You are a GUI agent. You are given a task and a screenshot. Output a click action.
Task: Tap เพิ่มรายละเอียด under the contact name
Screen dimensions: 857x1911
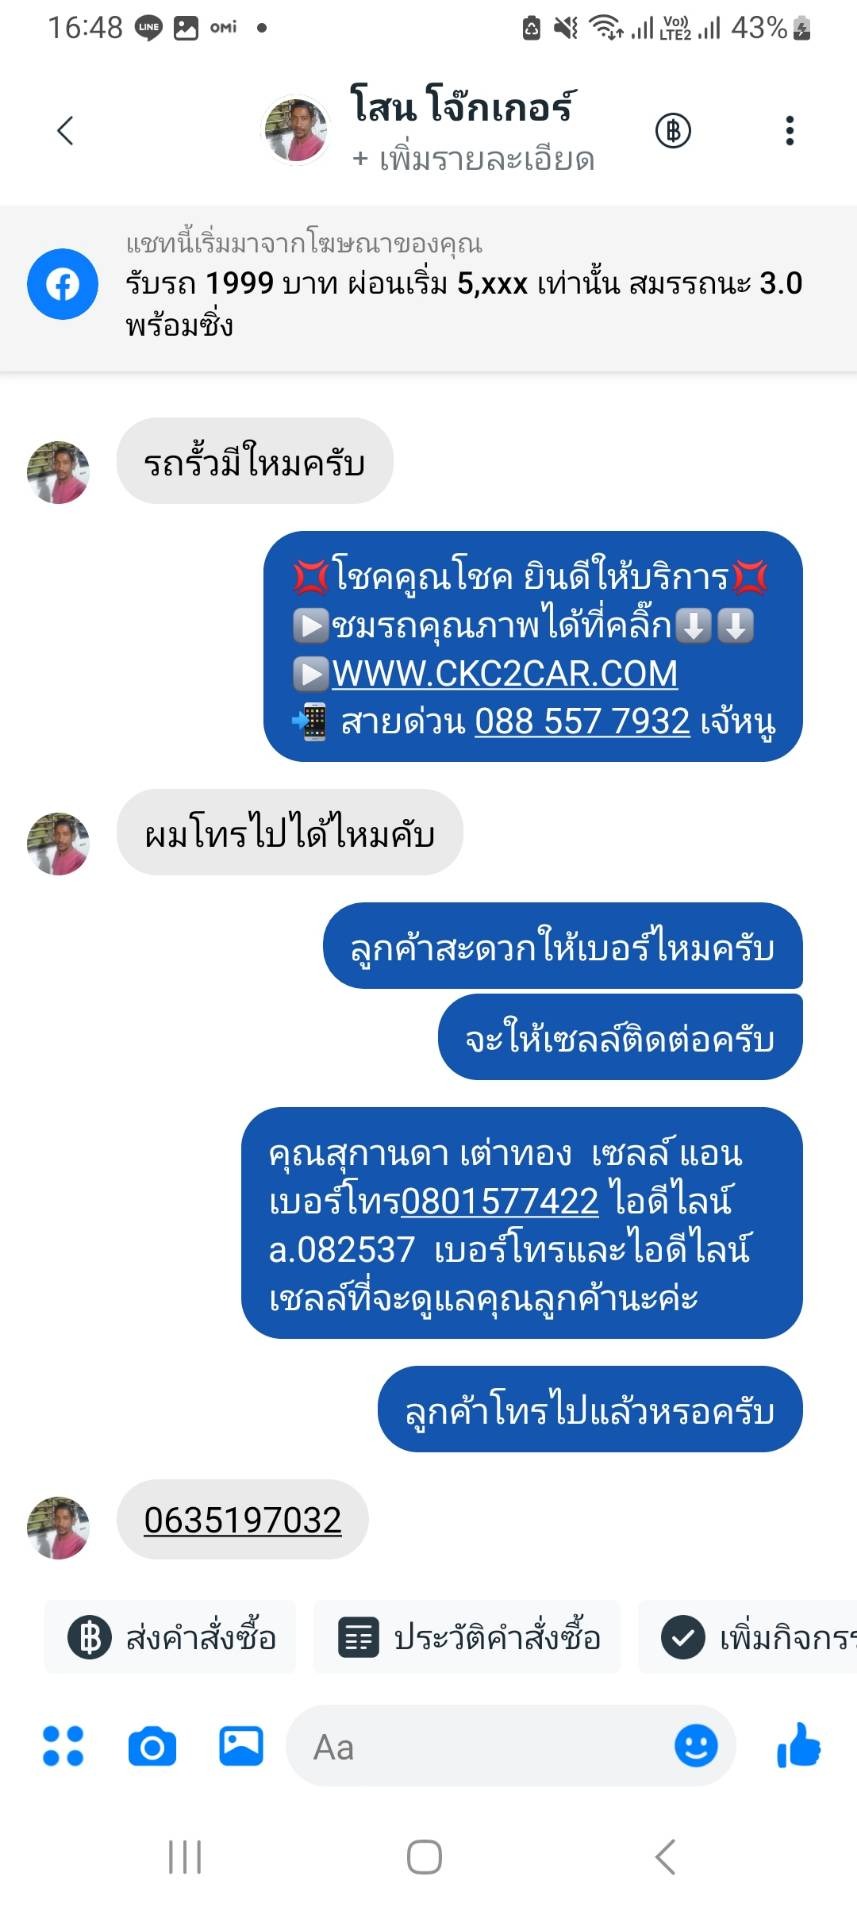tap(474, 159)
